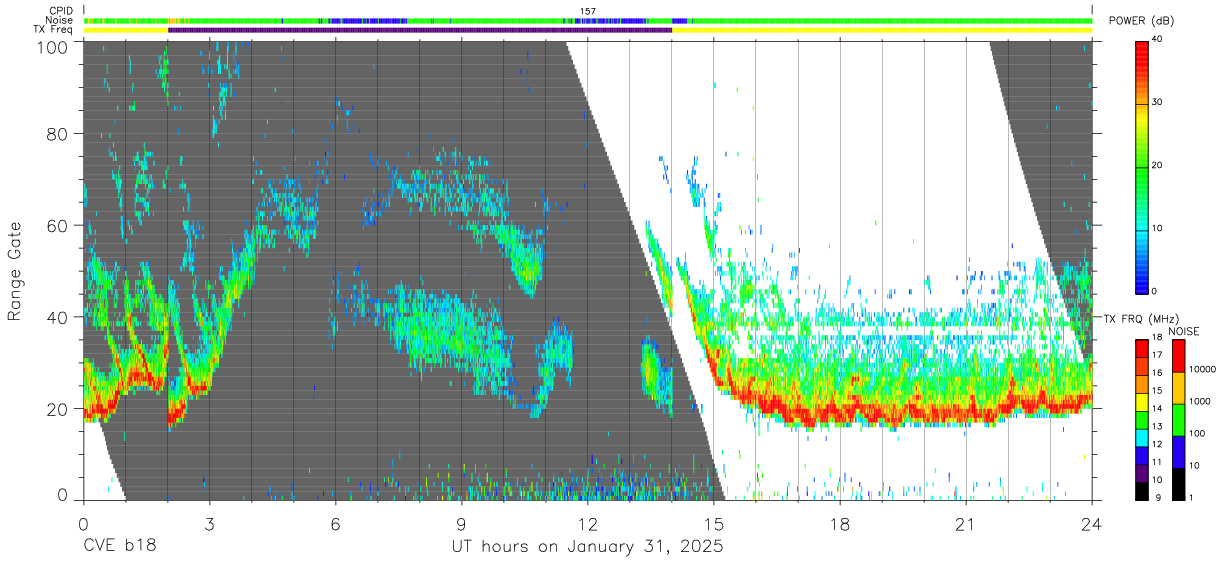Click the 12 tick on UT hours axis
This screenshot has height=567, width=1228.
click(x=588, y=523)
